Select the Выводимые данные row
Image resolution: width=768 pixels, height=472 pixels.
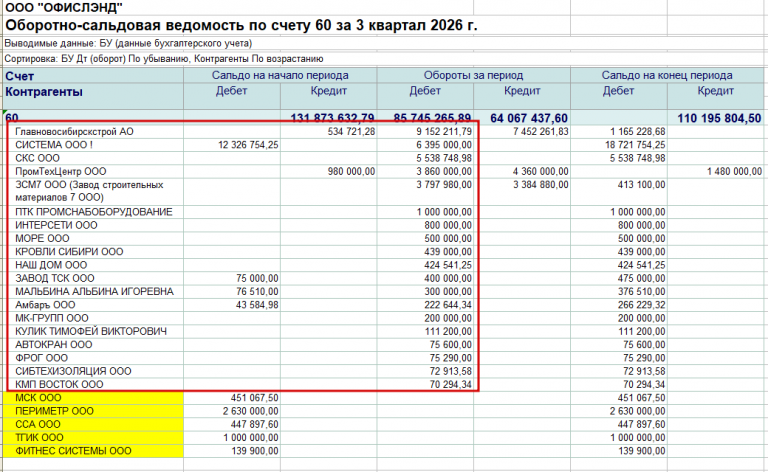tap(128, 43)
